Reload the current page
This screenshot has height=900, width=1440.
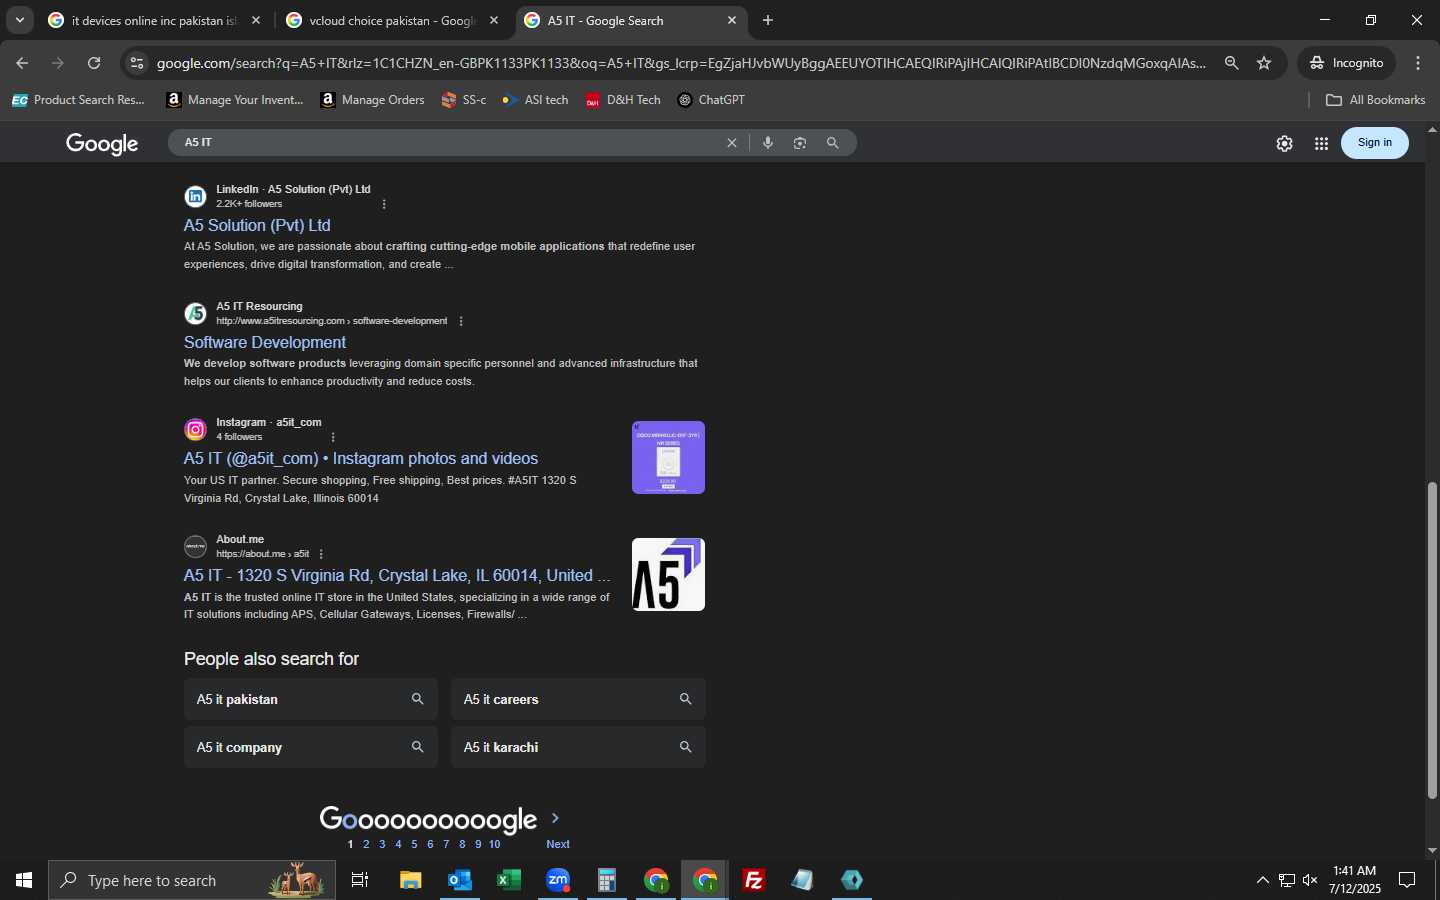coord(94,63)
